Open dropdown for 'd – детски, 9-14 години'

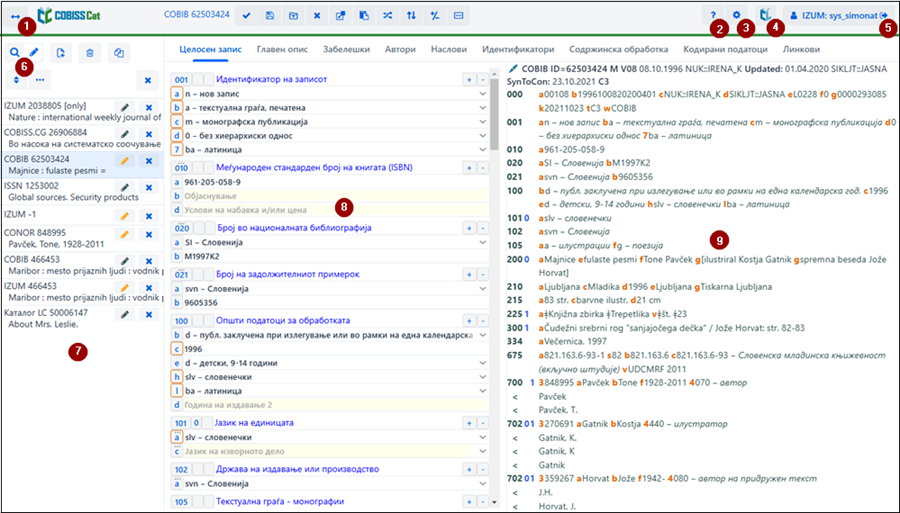pyautogui.click(x=483, y=363)
